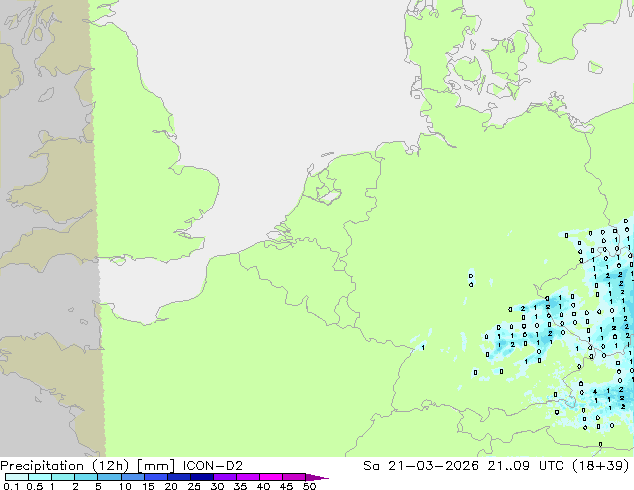The height and width of the screenshot is (490, 634).
Task: Click the legend label '50'
Action: pyautogui.click(x=309, y=486)
